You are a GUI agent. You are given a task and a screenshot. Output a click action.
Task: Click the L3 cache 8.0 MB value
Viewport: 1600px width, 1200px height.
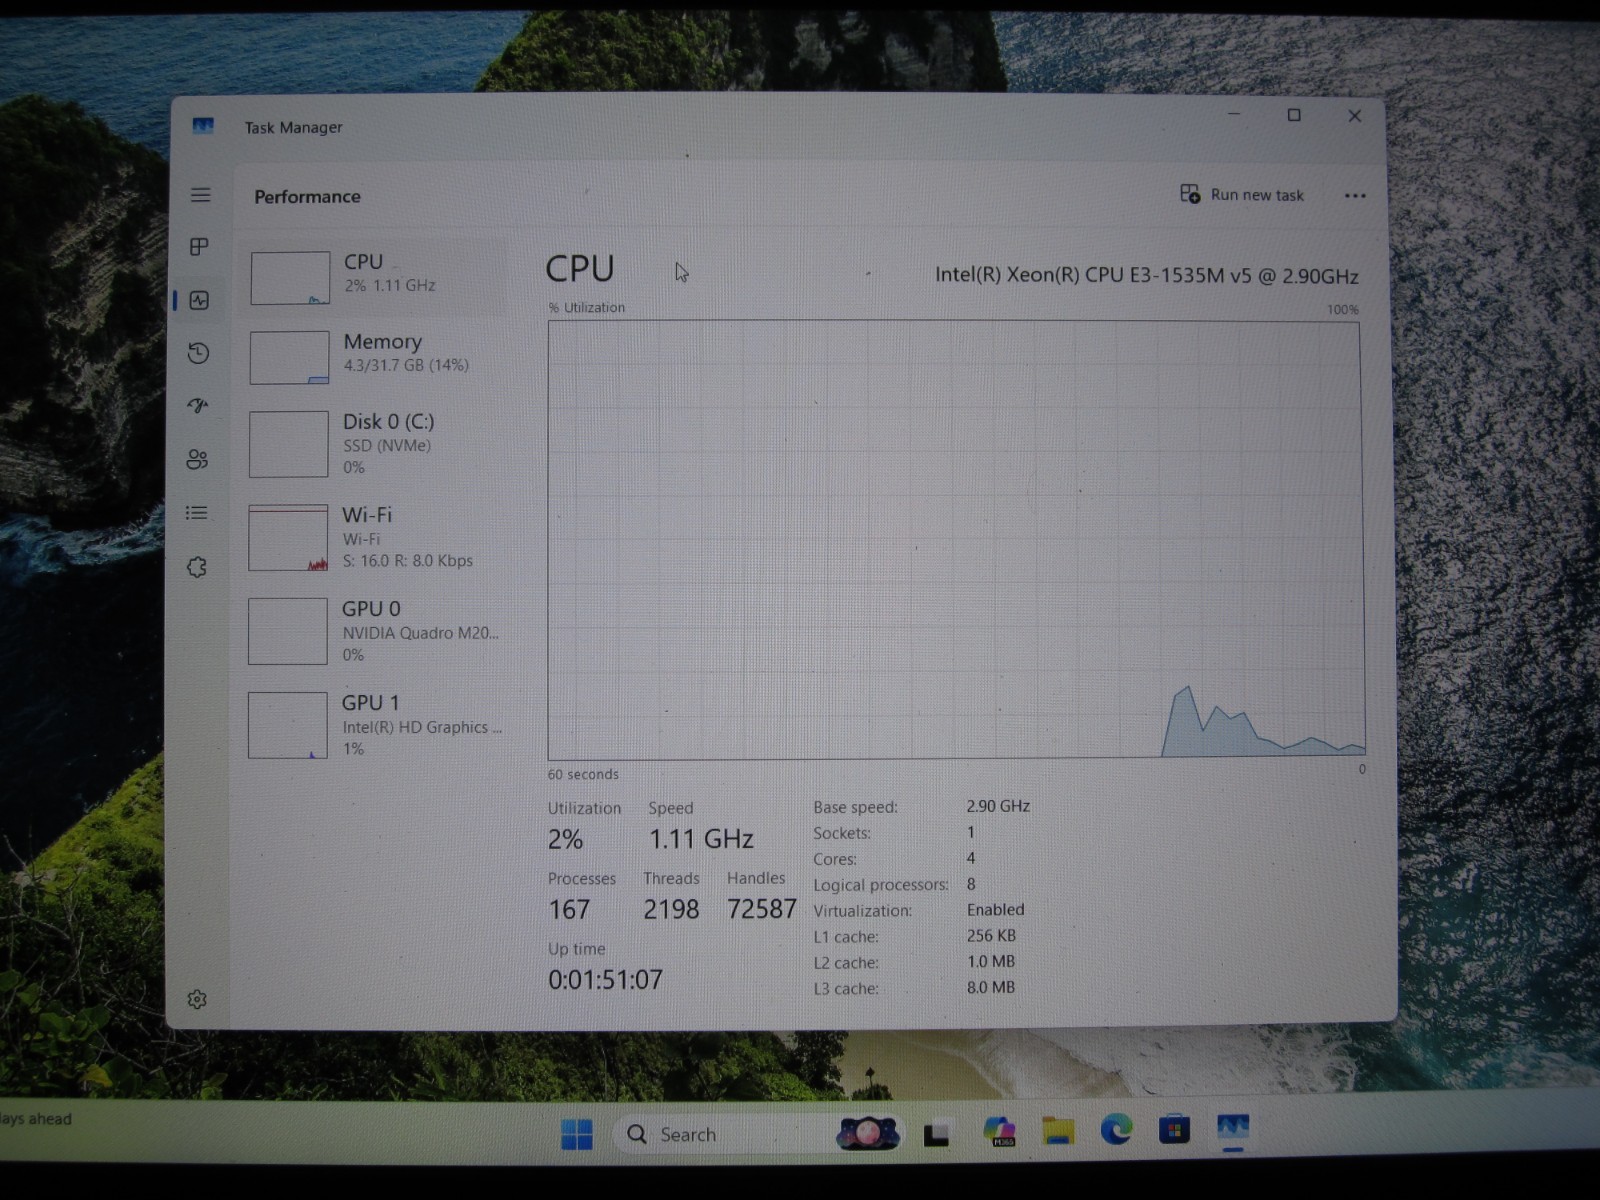pos(990,987)
